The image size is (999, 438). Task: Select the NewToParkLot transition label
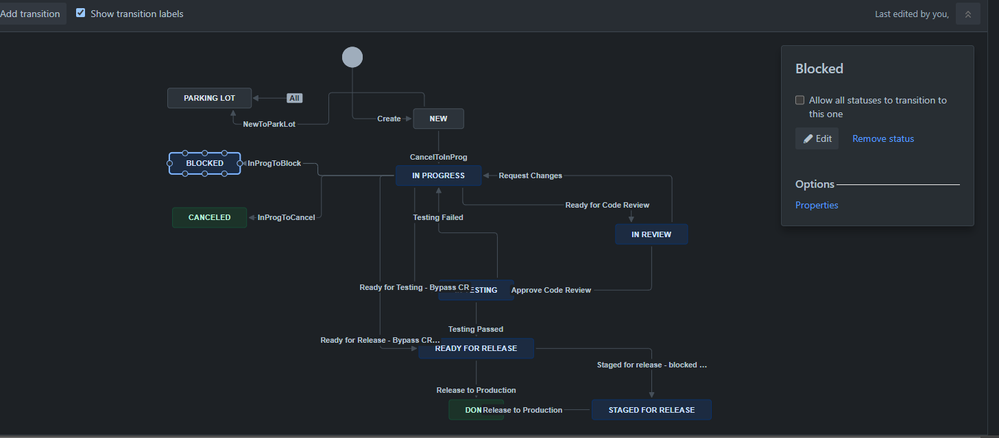pos(269,124)
